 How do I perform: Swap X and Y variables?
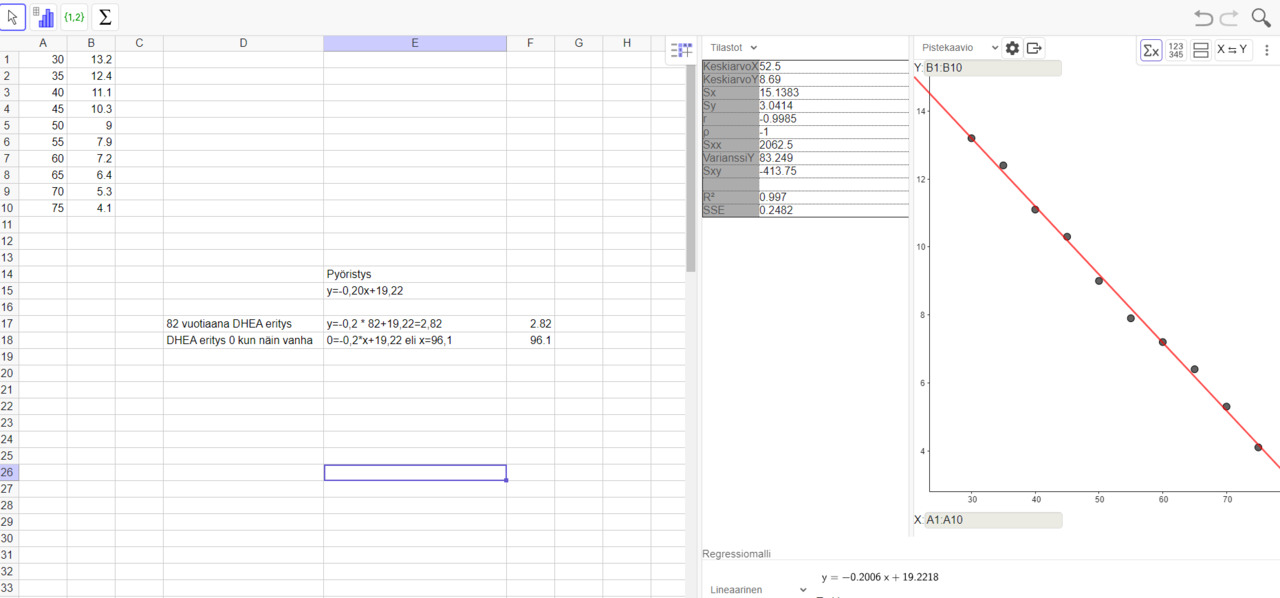pos(1233,49)
